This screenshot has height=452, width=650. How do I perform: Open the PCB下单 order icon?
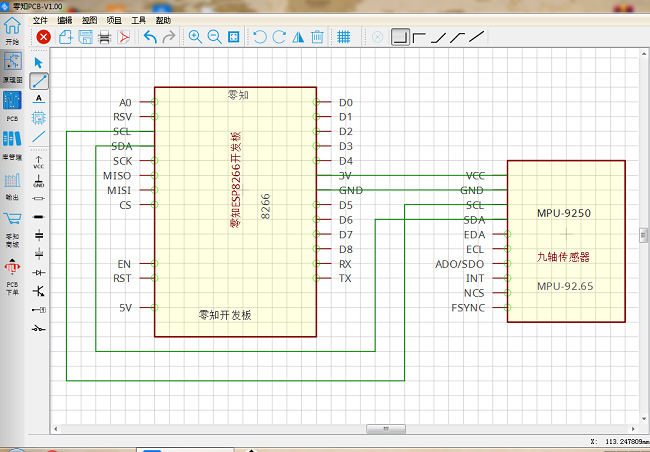pos(12,277)
